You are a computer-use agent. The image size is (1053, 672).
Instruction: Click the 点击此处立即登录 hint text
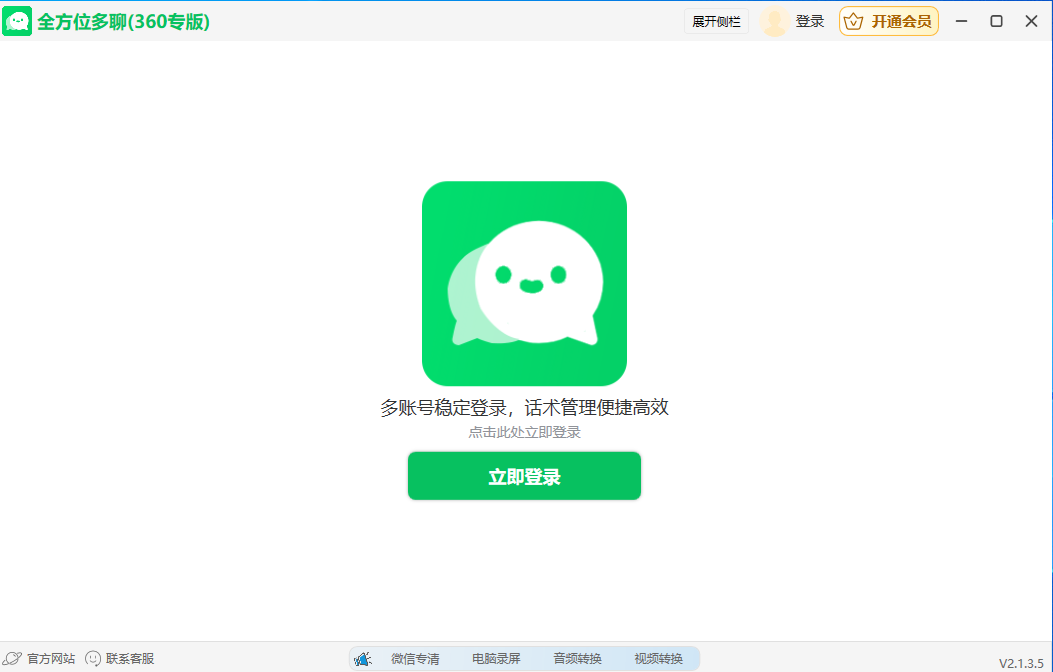pyautogui.click(x=524, y=432)
